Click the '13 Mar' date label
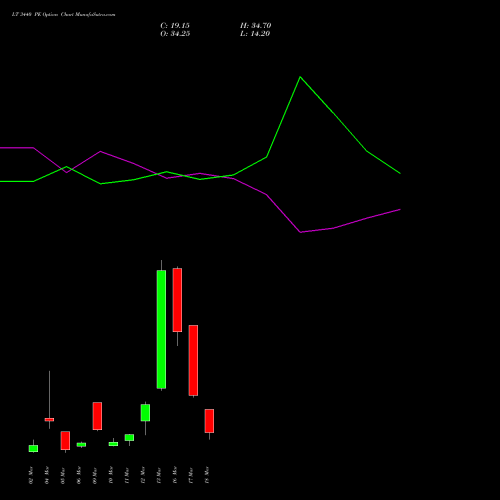The image size is (500, 500). point(159,475)
